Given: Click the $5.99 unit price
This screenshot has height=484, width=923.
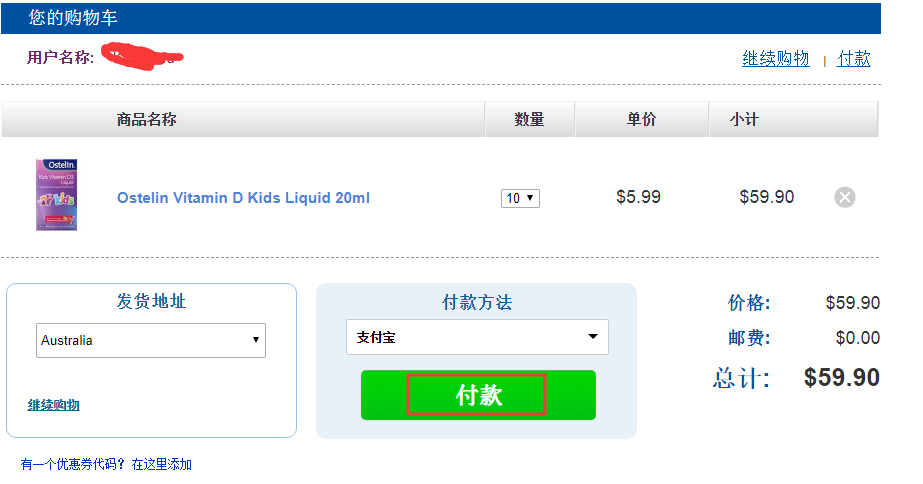Looking at the screenshot, I should 638,197.
